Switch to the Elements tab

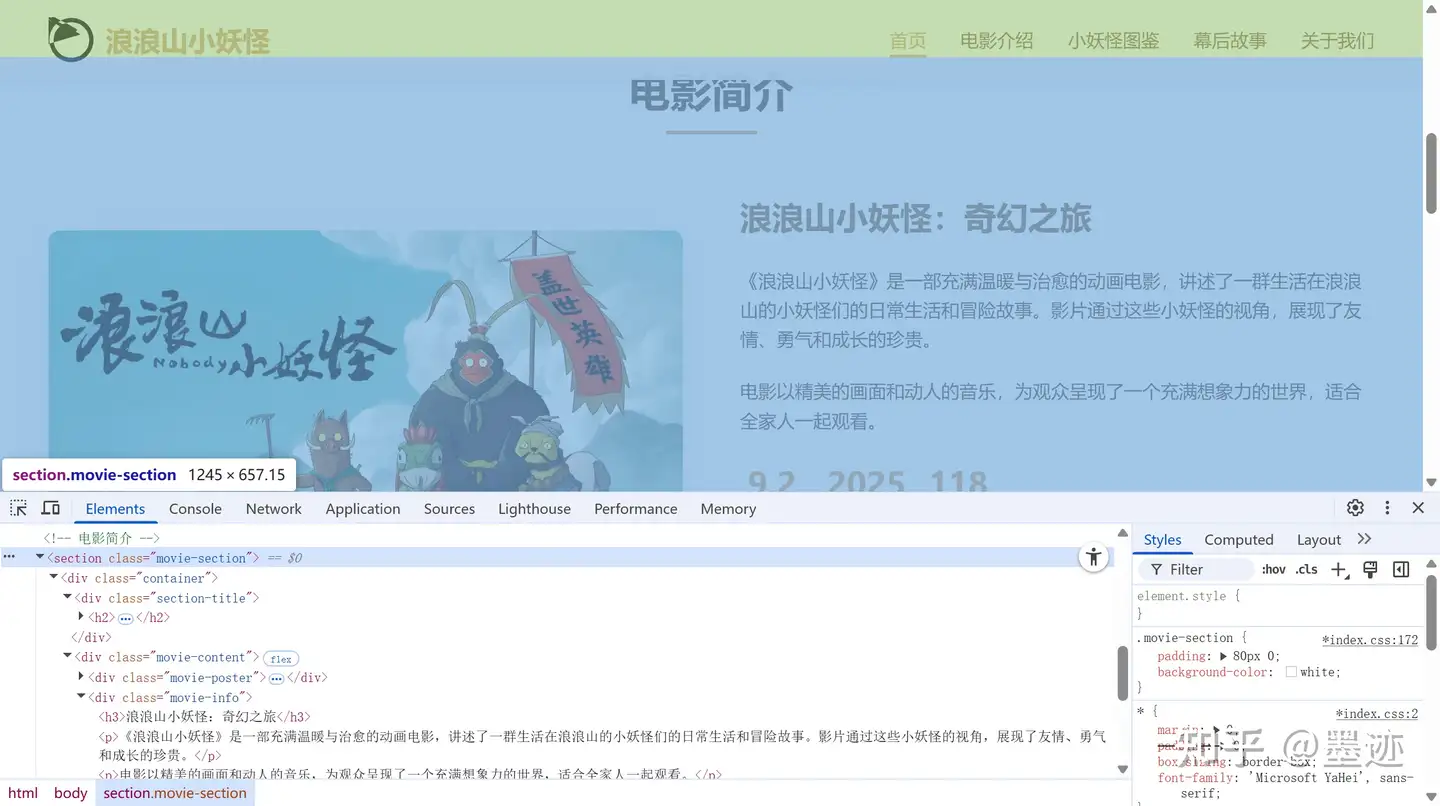click(115, 508)
